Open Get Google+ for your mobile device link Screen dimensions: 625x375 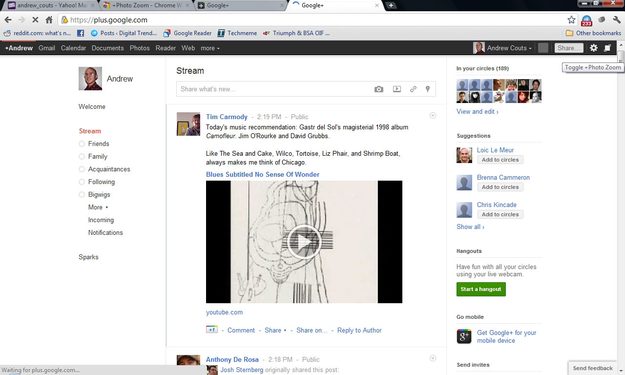506,336
